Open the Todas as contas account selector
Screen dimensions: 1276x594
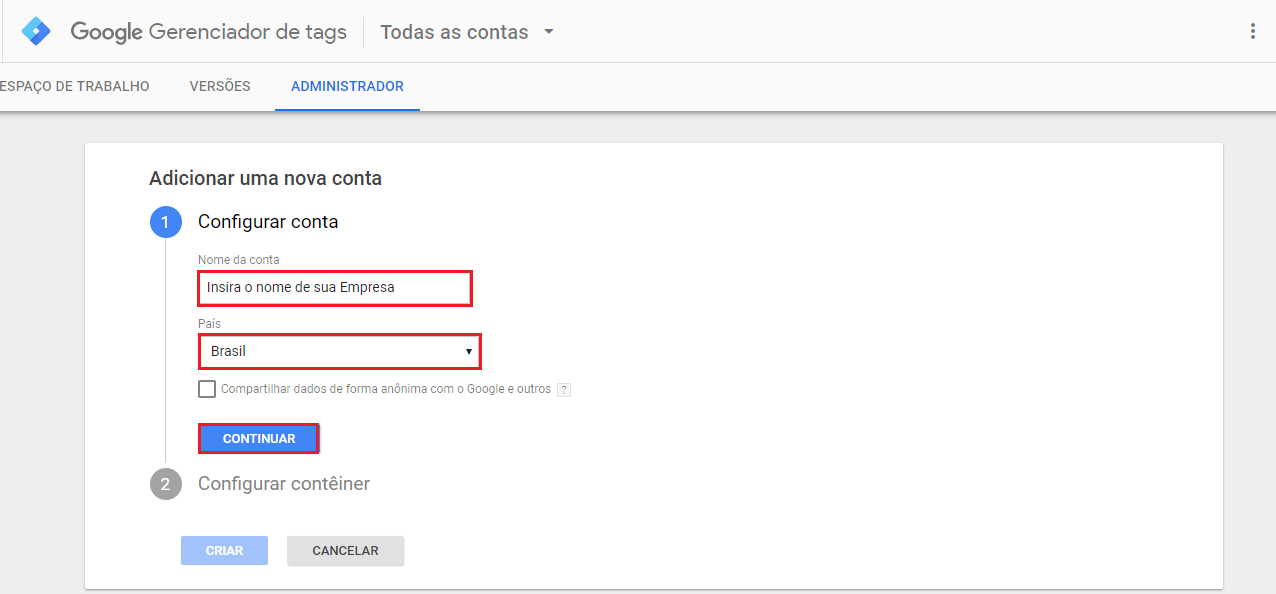(467, 32)
